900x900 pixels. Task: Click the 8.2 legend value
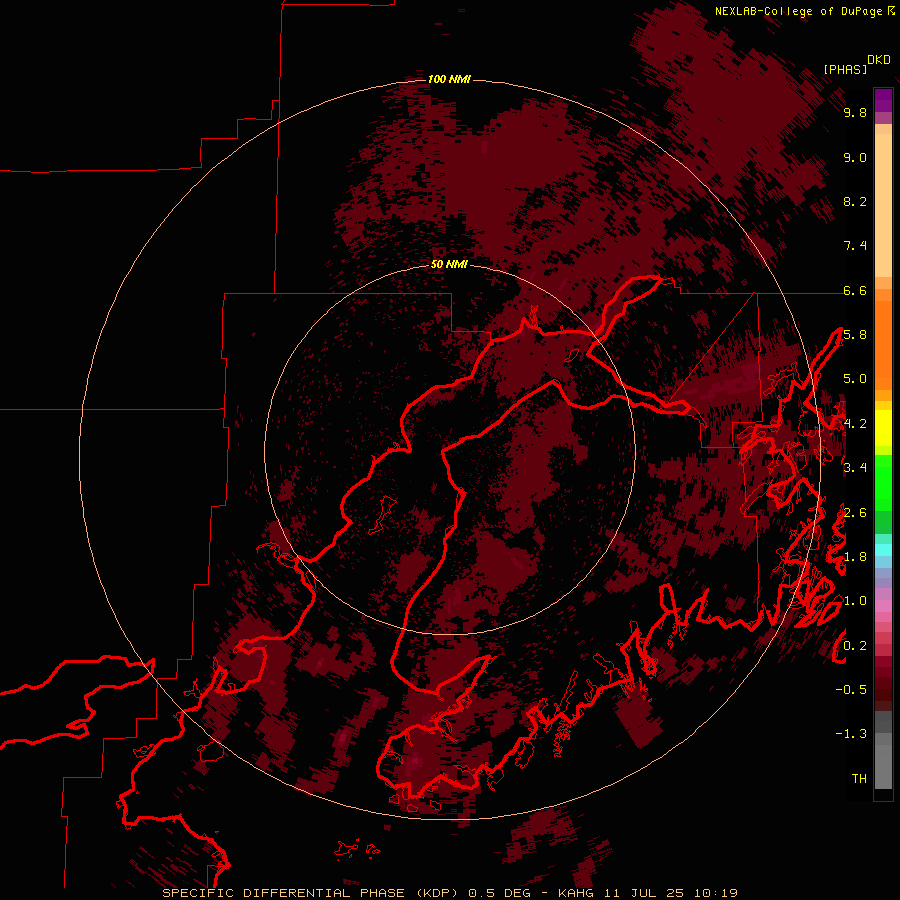click(x=855, y=201)
